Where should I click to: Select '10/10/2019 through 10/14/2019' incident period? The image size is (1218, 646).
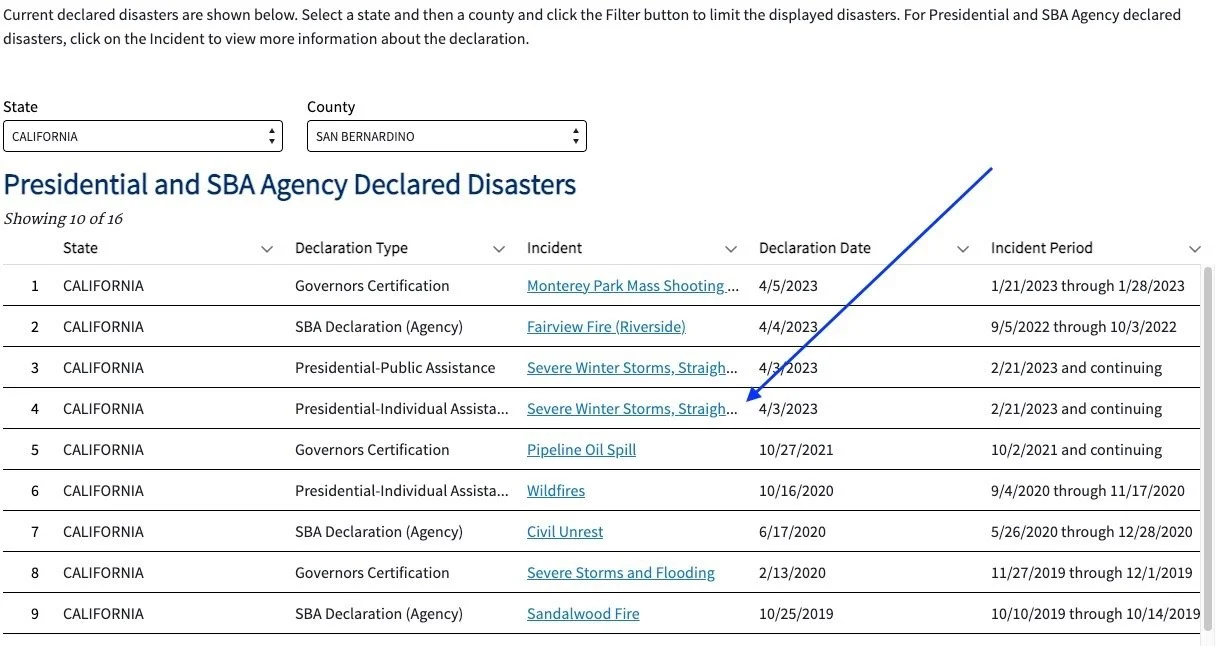point(1095,614)
